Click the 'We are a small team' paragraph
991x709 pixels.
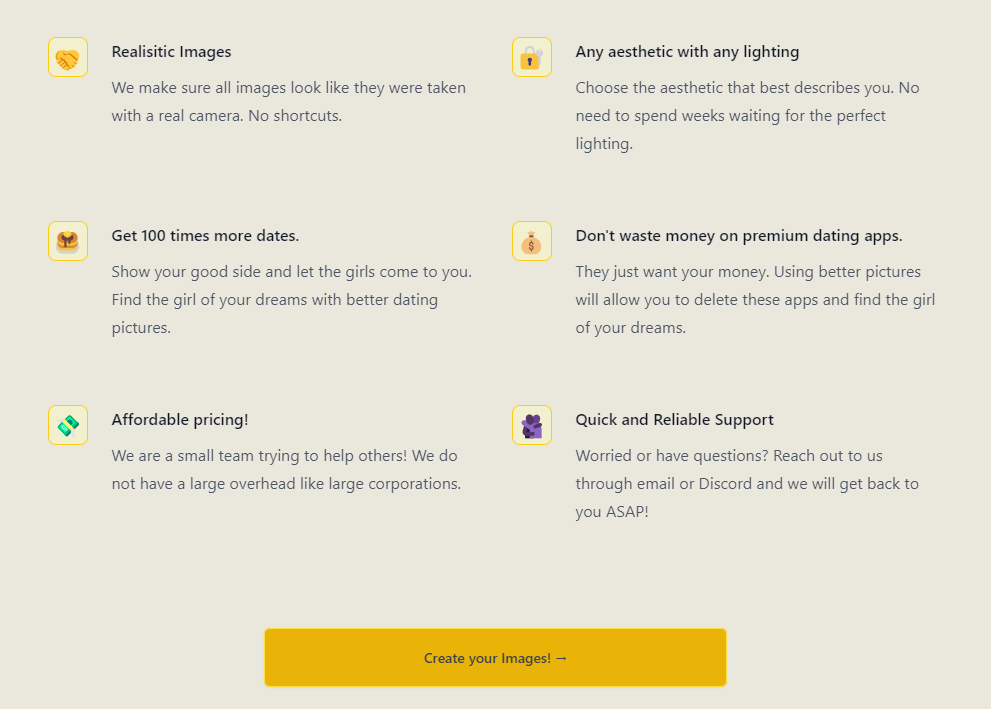click(x=286, y=470)
